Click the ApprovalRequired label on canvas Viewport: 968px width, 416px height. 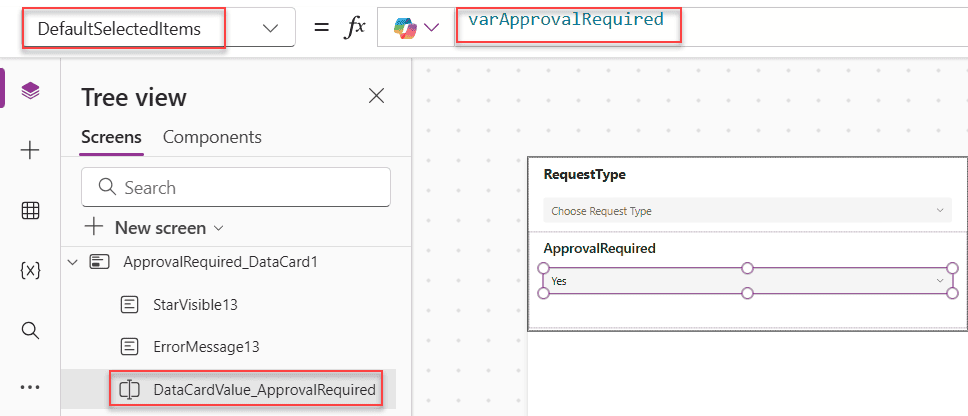(599, 249)
